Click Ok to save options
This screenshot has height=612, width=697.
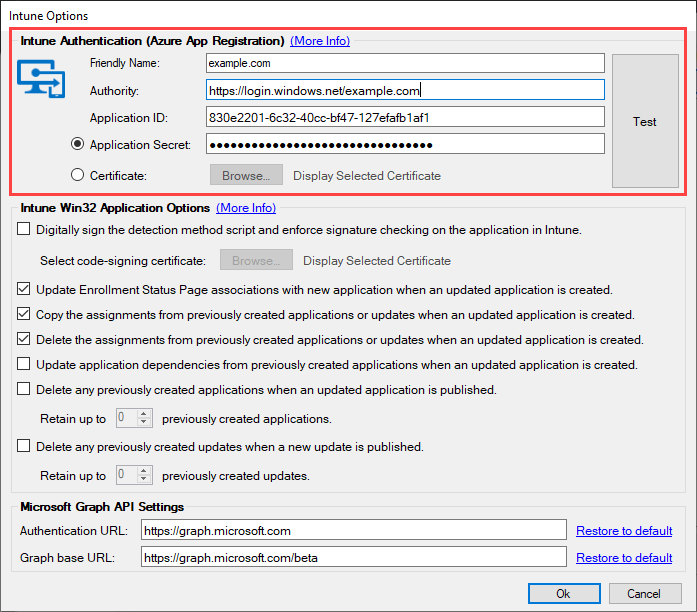564,593
